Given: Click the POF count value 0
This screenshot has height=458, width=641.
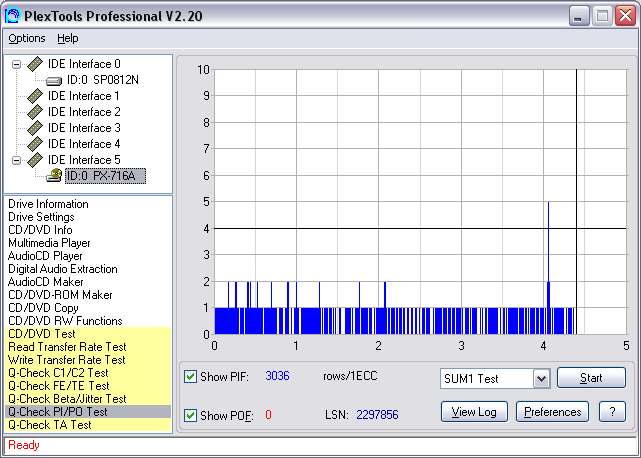Looking at the screenshot, I should [268, 415].
